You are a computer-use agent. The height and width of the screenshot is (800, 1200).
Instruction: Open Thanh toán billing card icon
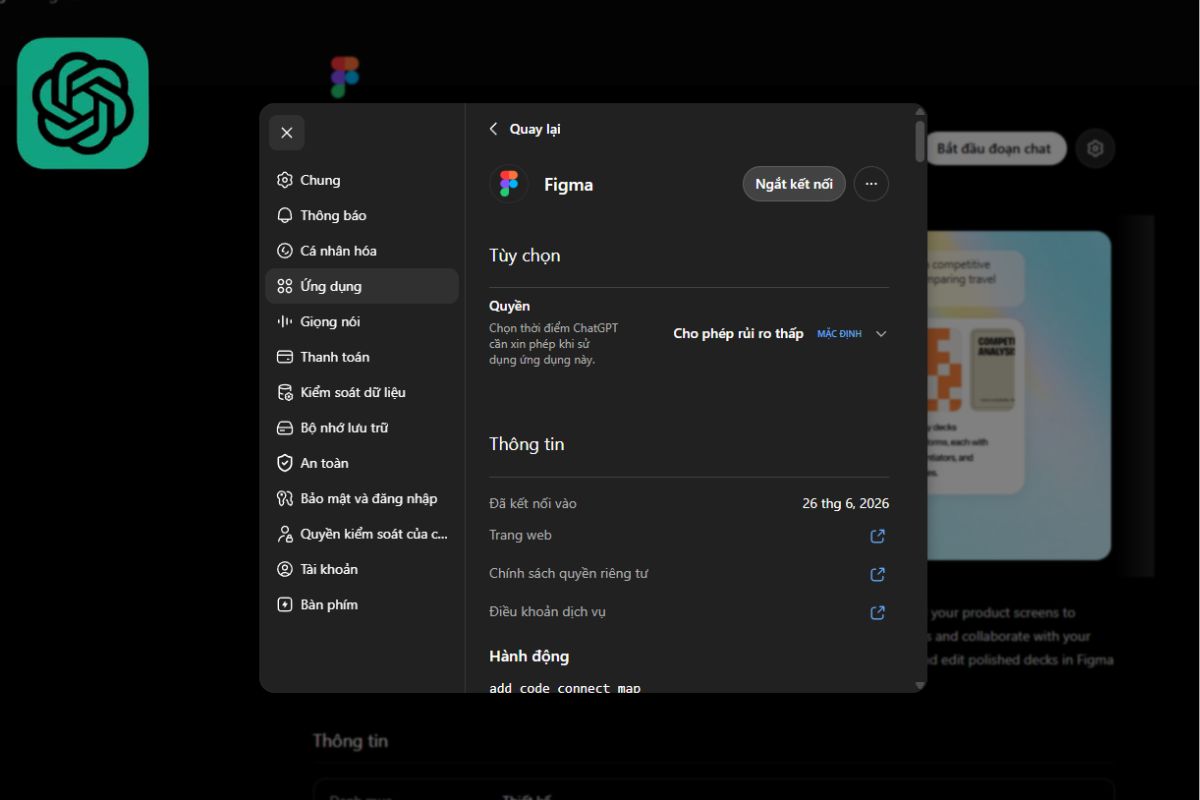click(x=285, y=357)
